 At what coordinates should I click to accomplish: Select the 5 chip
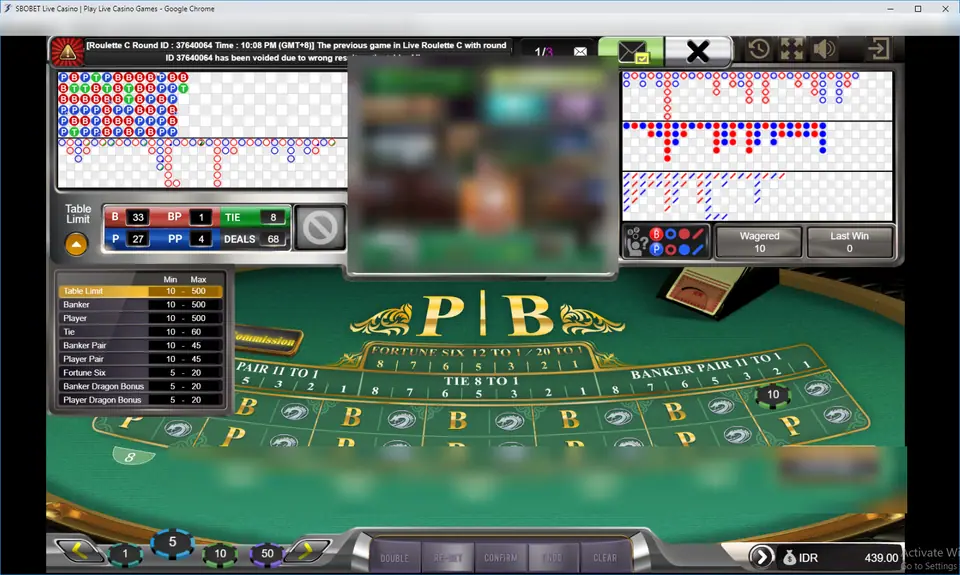[172, 542]
